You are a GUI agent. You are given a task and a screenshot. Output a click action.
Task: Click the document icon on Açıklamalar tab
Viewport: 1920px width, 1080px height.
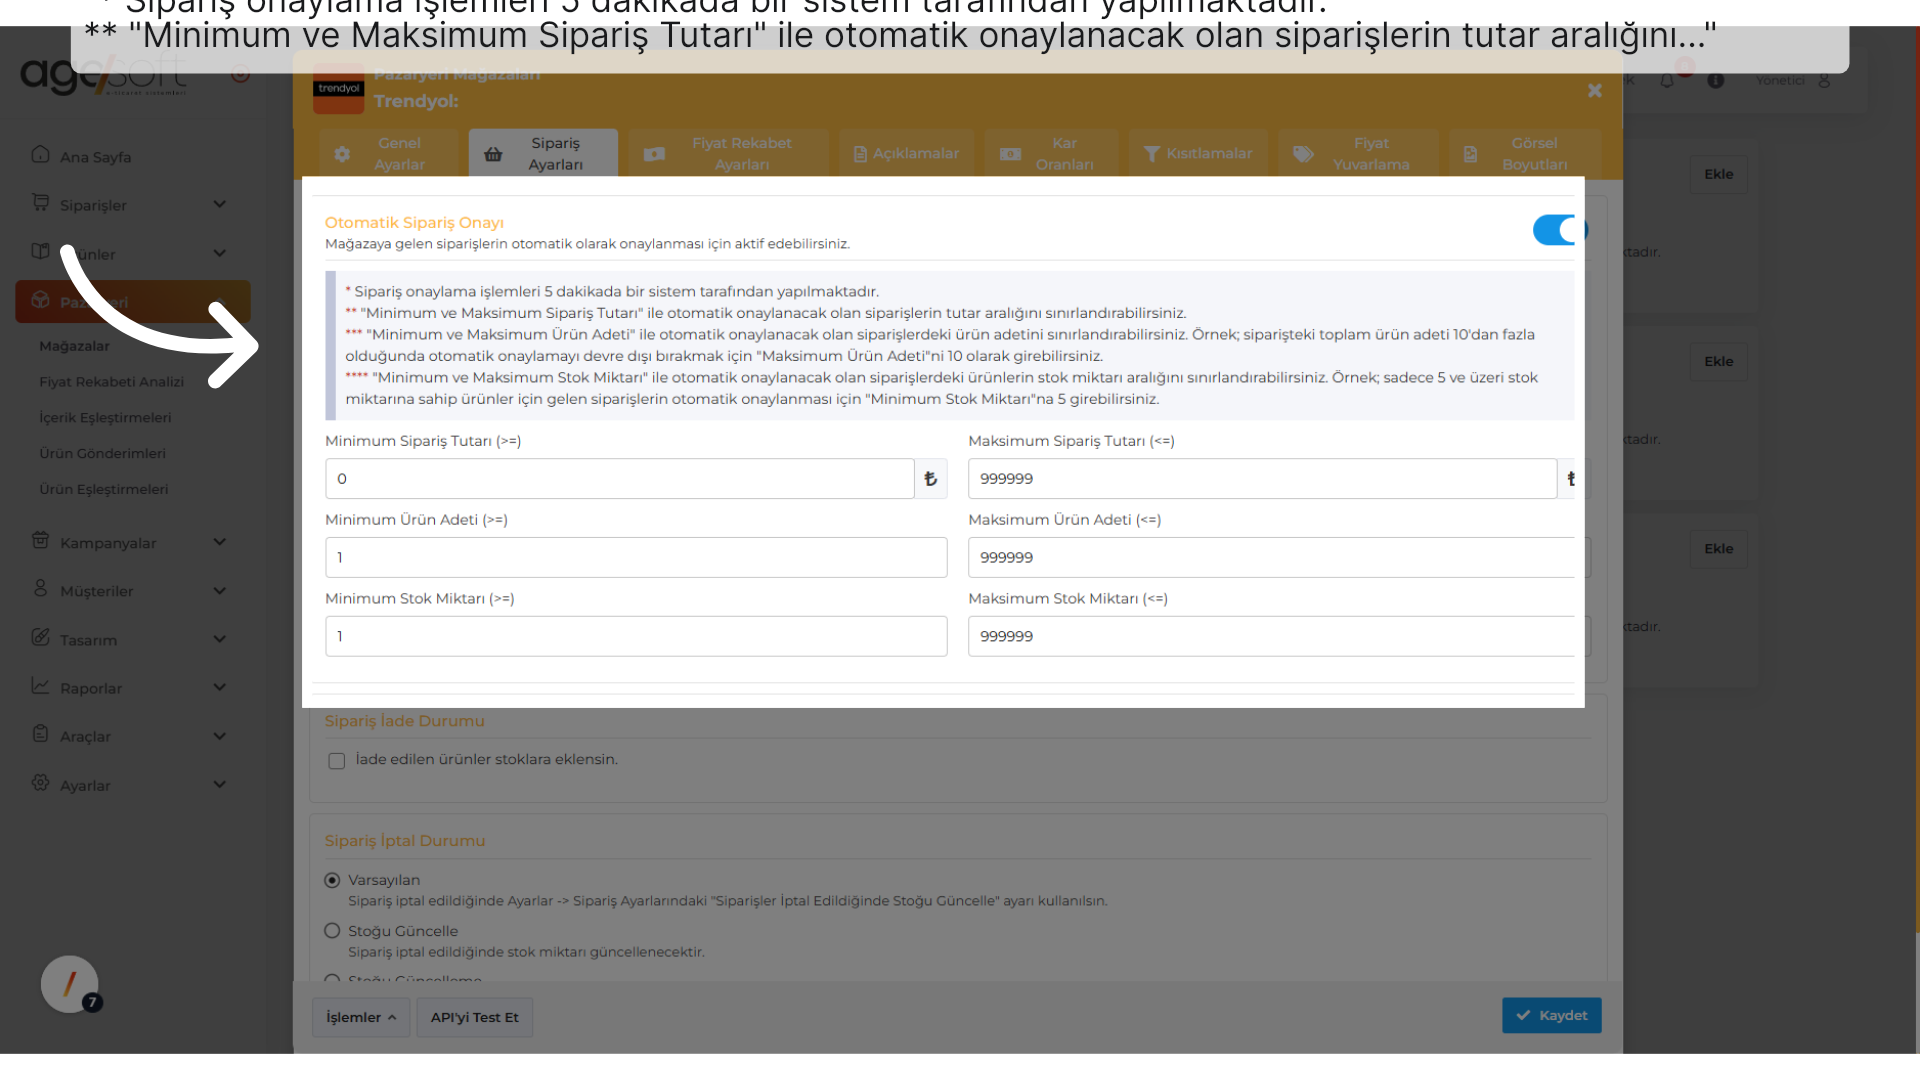860,154
